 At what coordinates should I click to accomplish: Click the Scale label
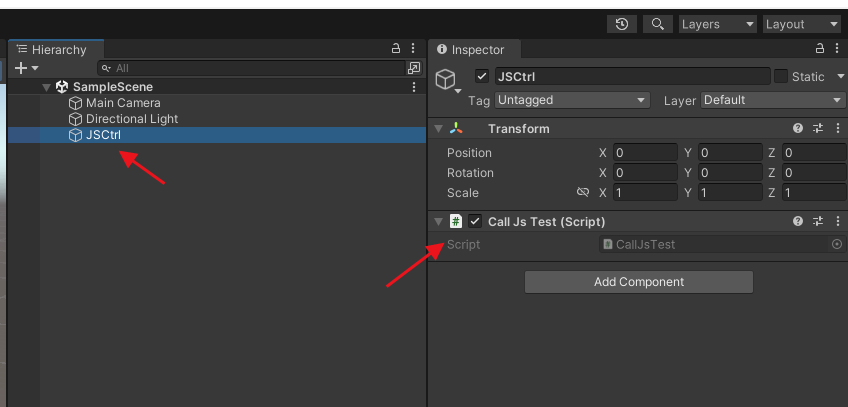[462, 193]
